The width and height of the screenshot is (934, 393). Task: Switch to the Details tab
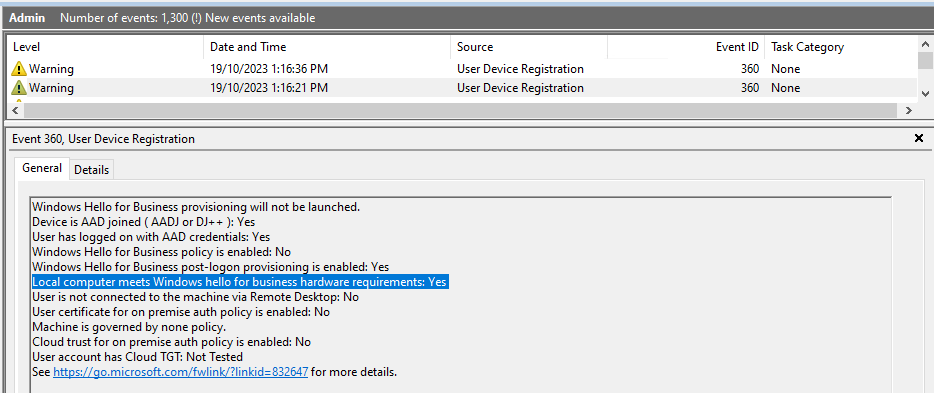[92, 170]
